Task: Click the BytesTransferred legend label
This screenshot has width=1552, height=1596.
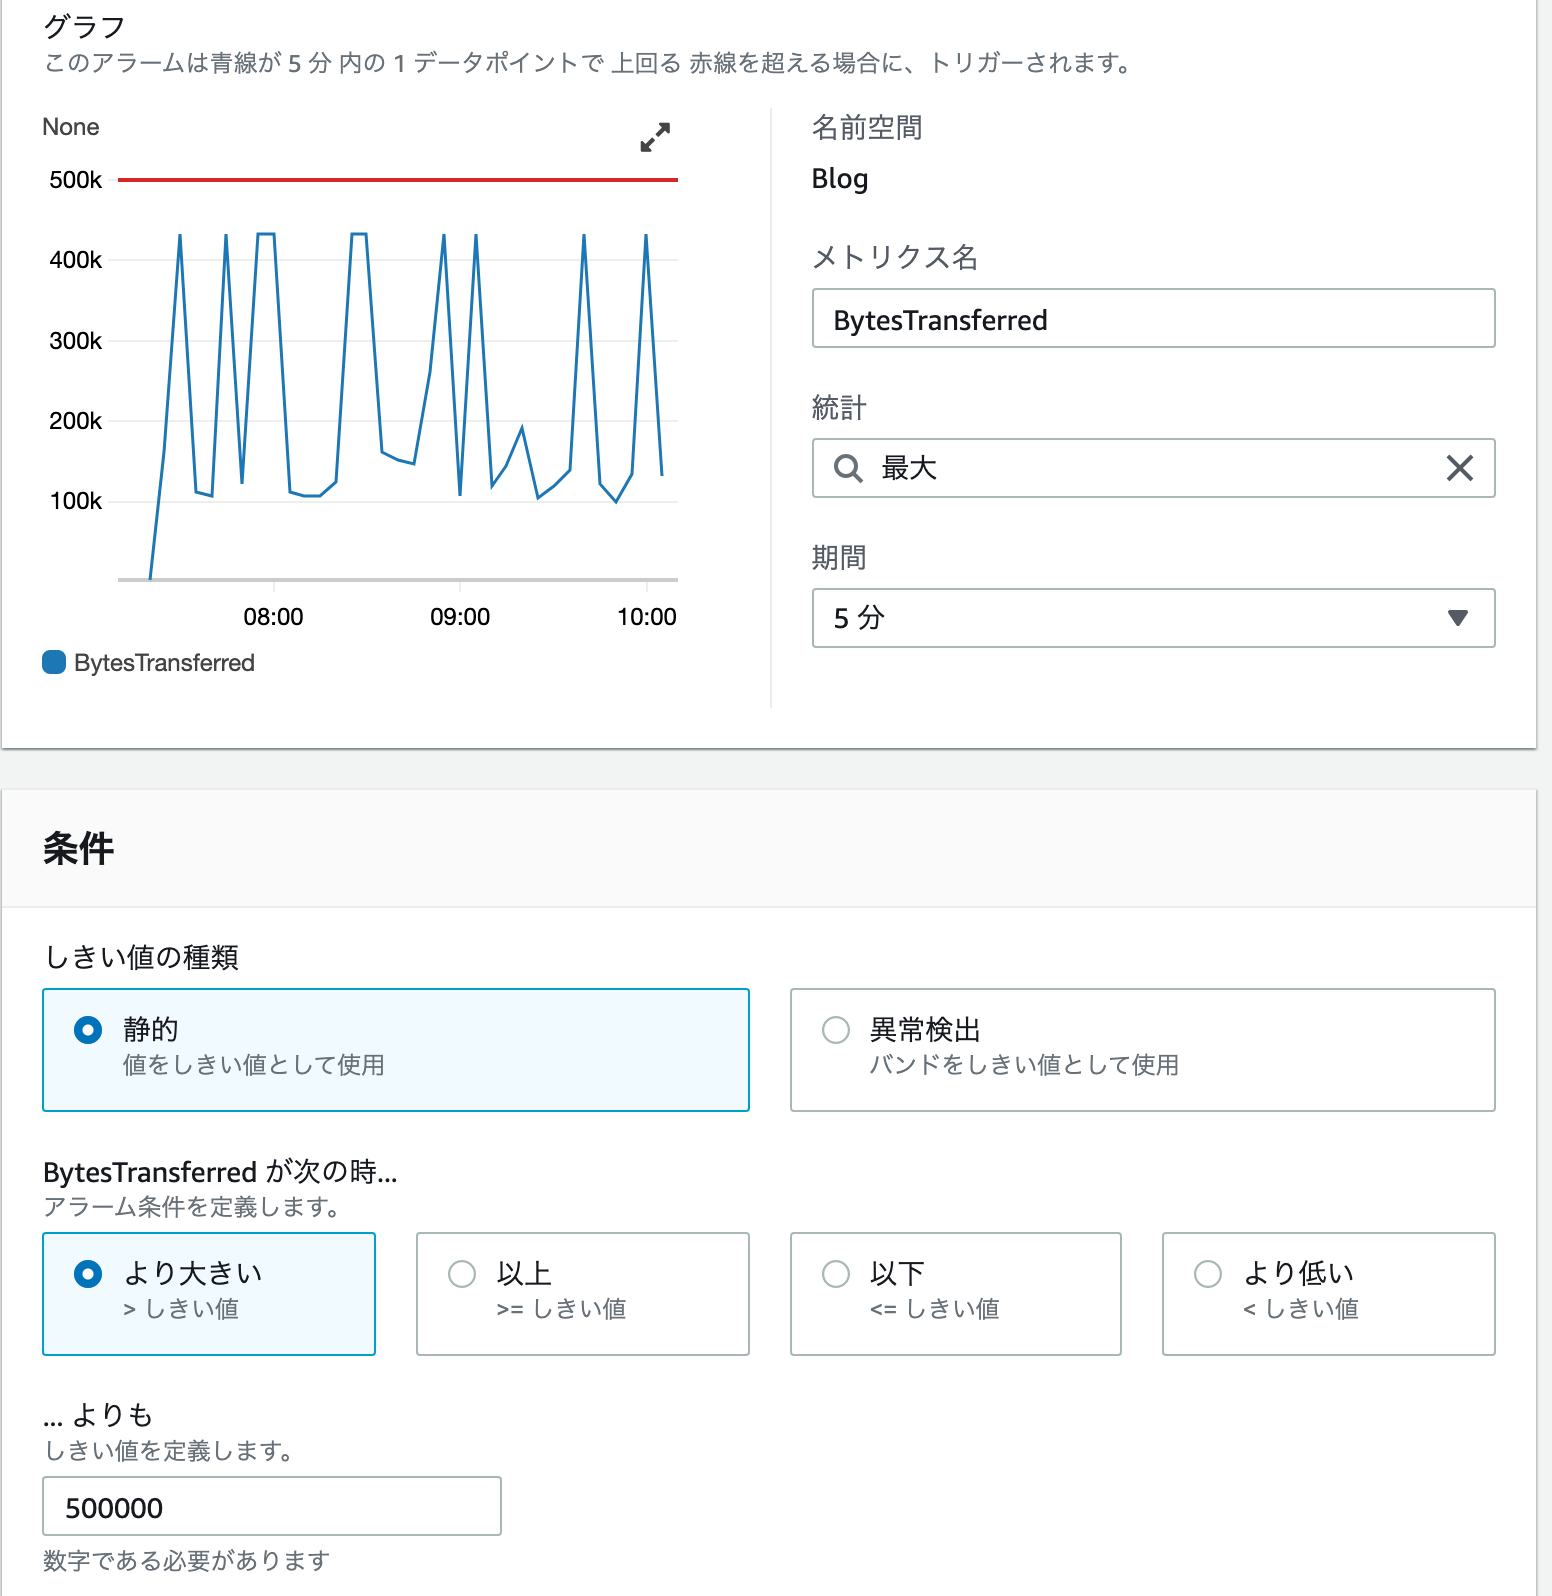Action: [x=164, y=663]
